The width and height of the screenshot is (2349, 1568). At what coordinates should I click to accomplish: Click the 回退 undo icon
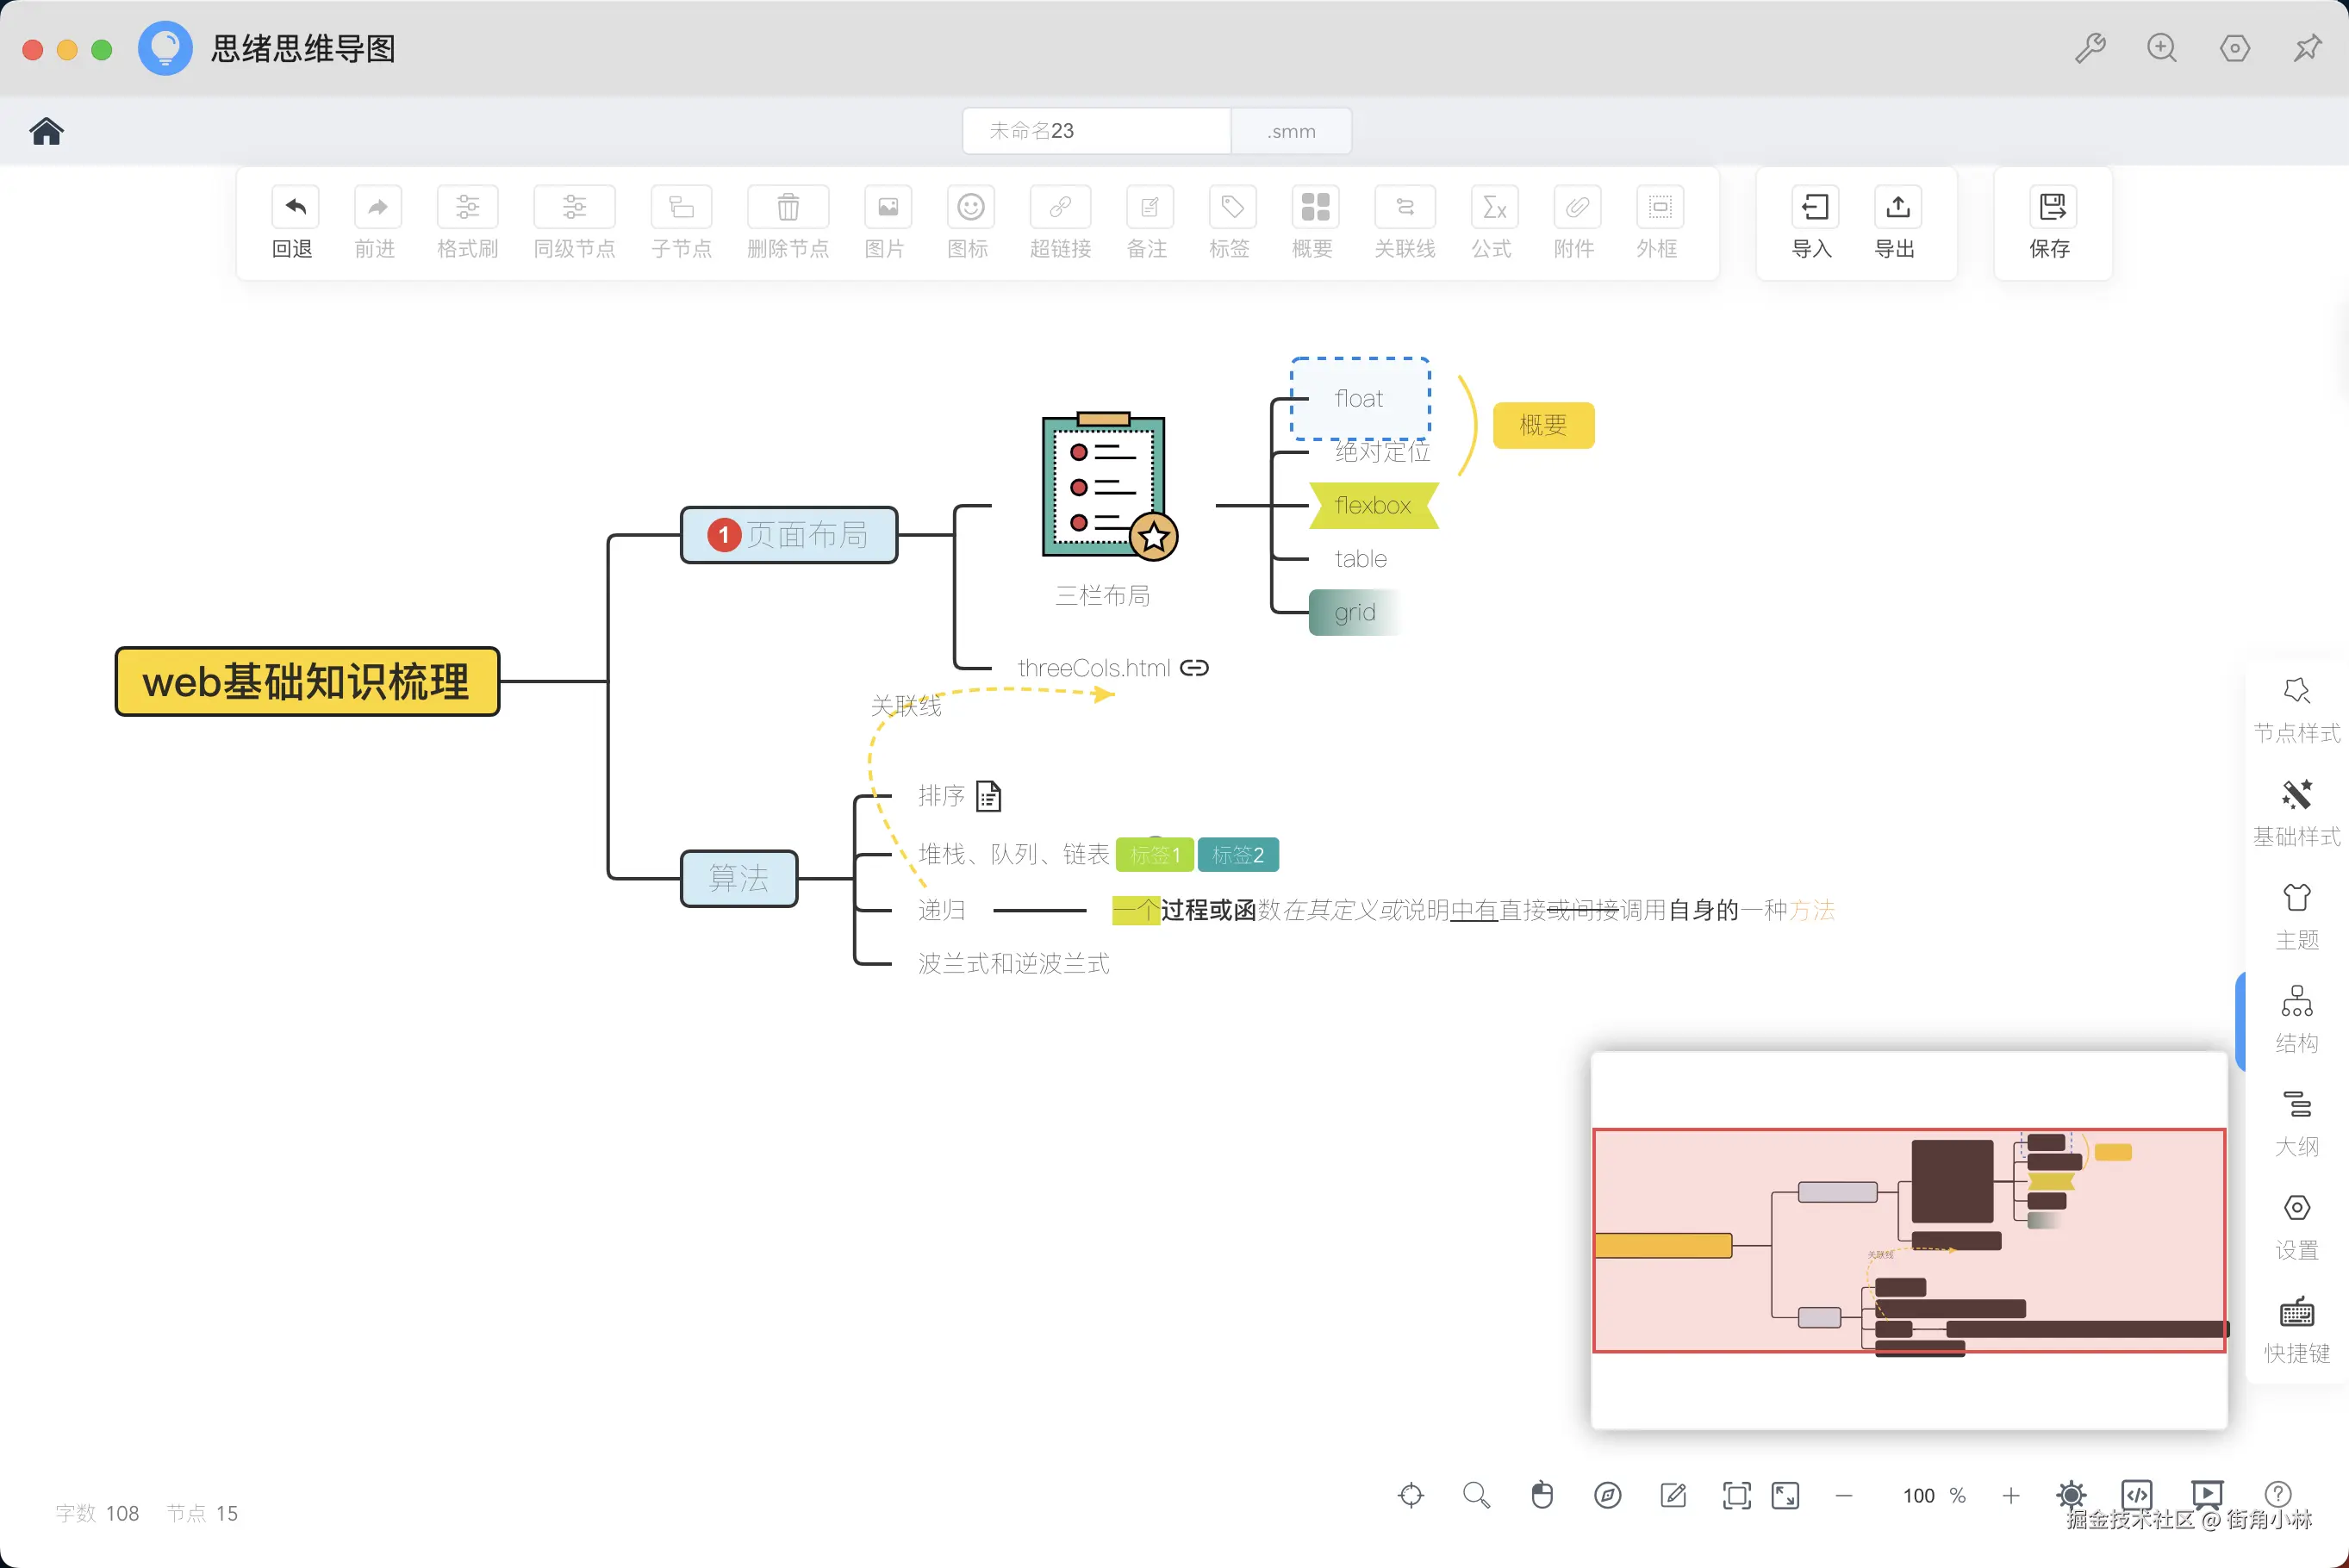click(294, 208)
